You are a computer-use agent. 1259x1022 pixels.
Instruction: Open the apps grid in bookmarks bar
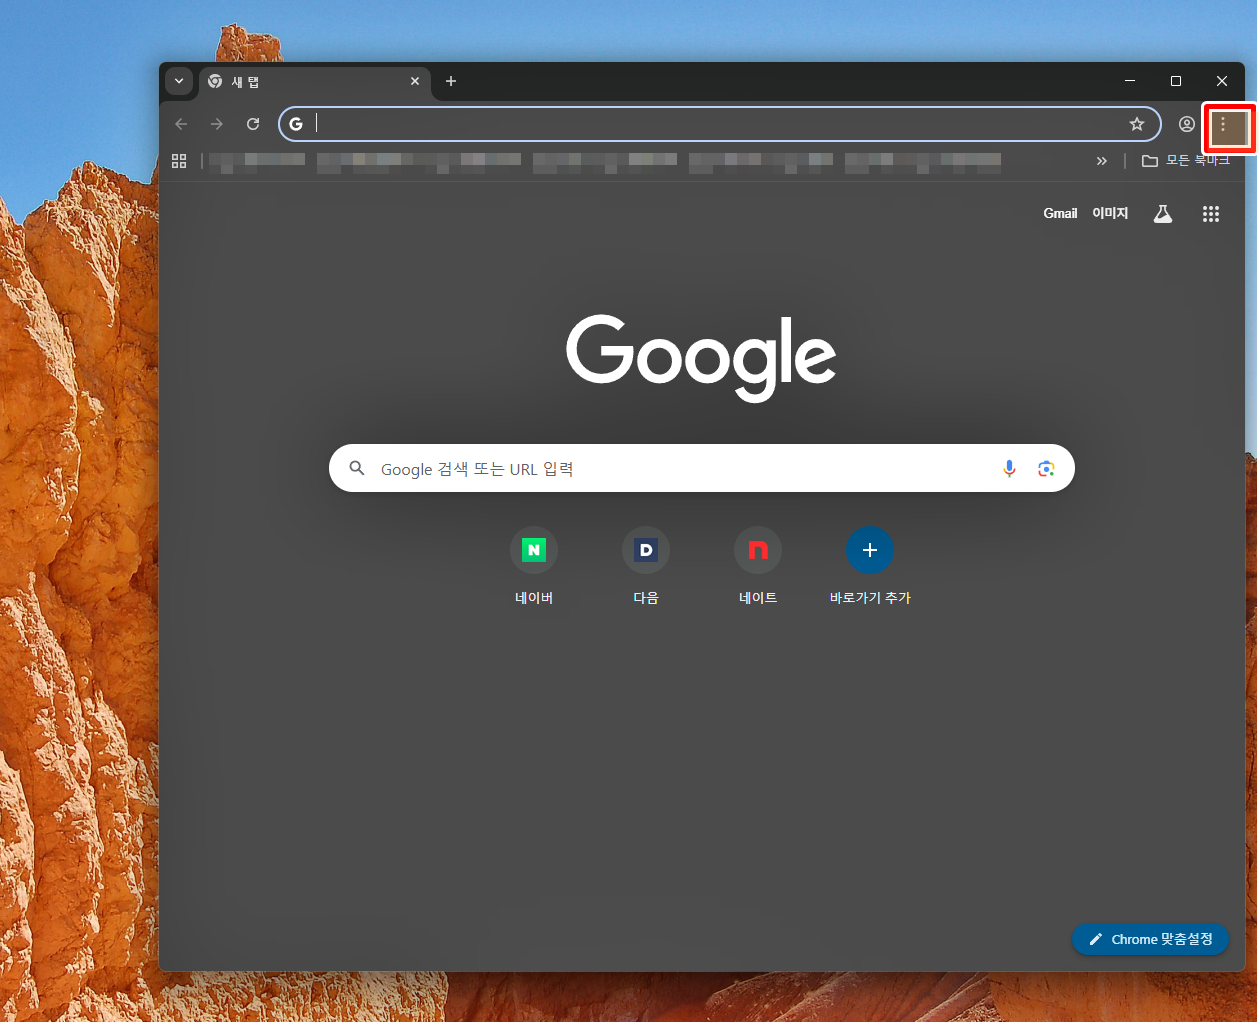tap(180, 160)
